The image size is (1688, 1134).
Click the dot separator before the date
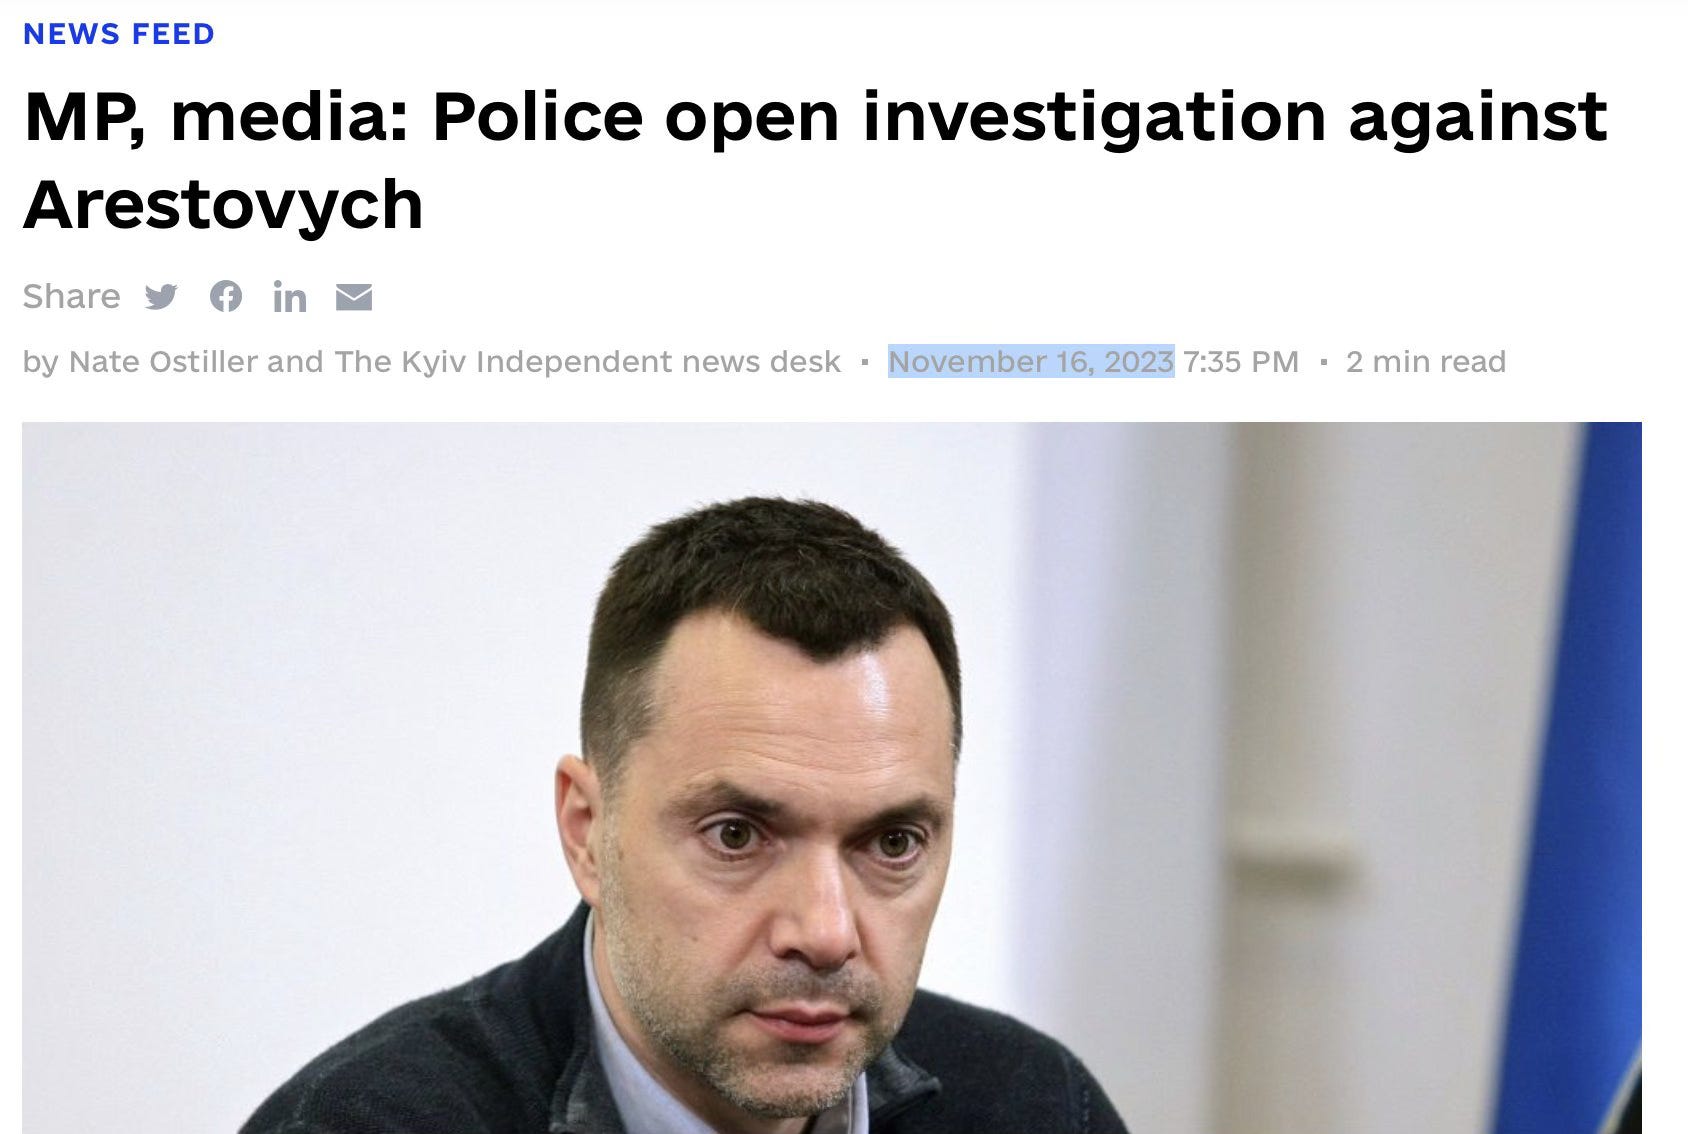coord(865,362)
